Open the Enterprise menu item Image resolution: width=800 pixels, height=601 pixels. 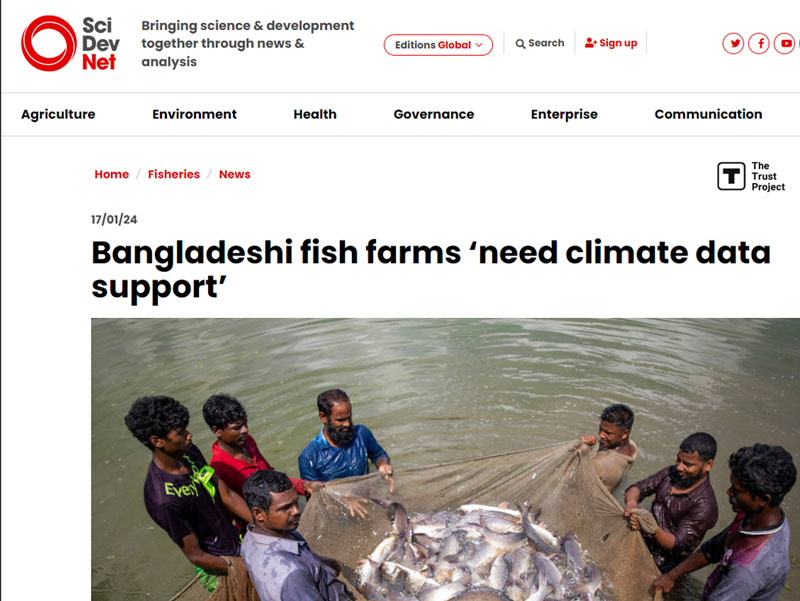coord(564,114)
